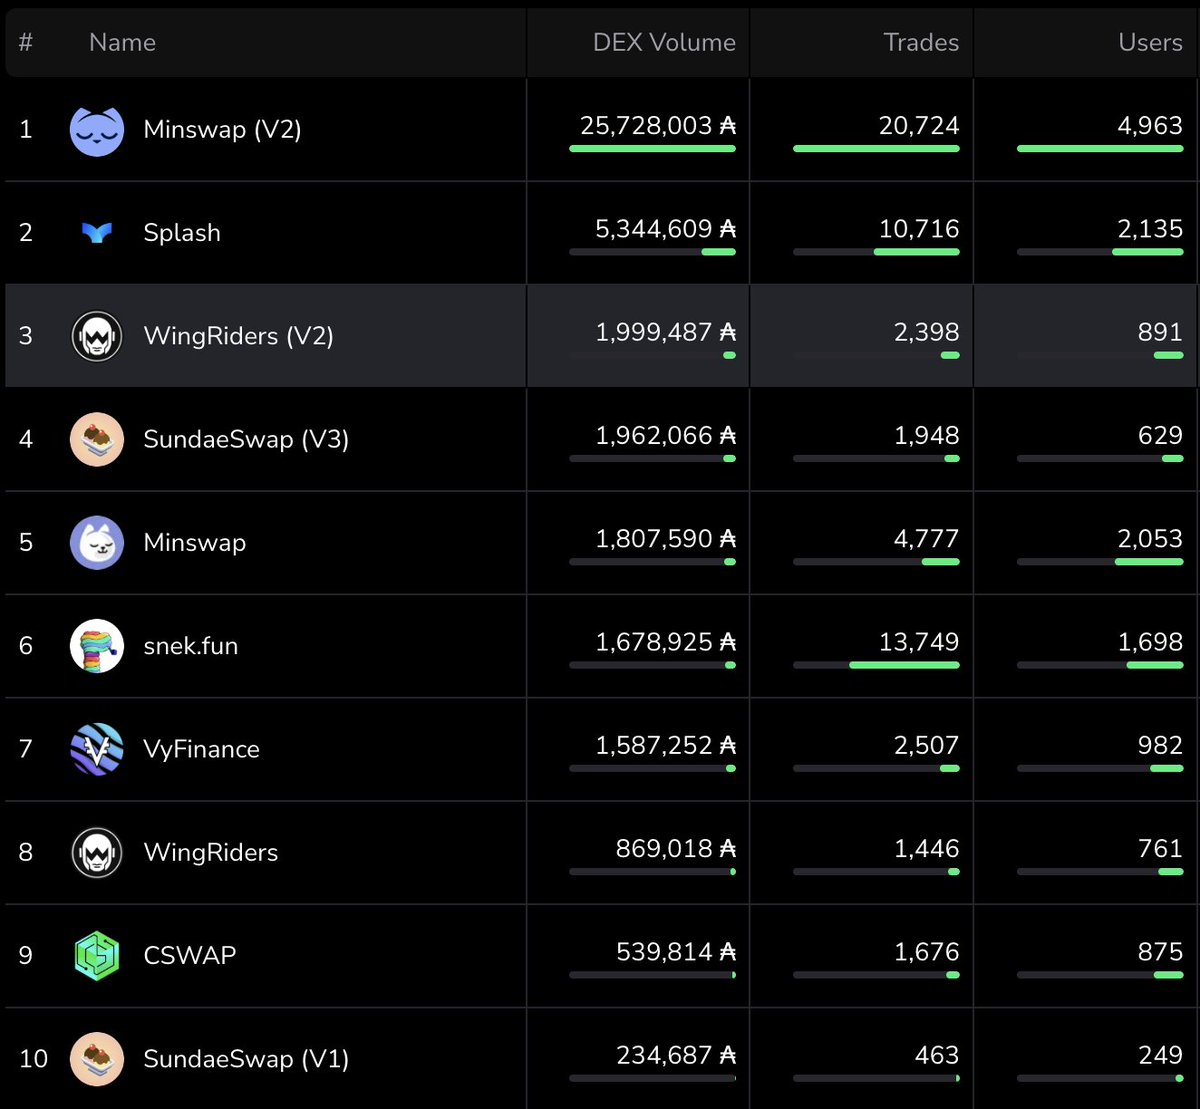The image size is (1200, 1109).
Task: Click the WingRiders (V2) helmet logo
Action: 97,335
